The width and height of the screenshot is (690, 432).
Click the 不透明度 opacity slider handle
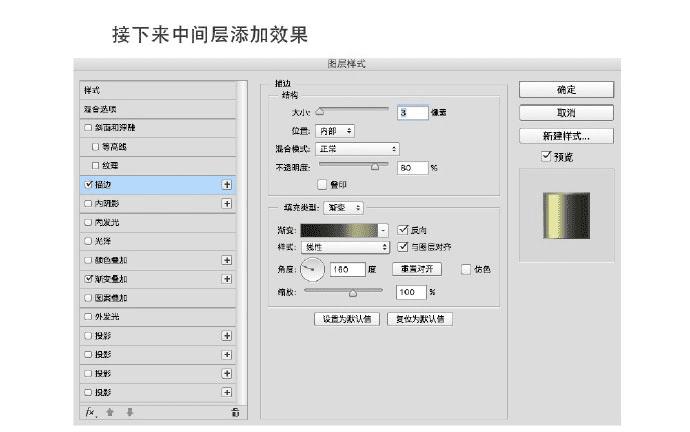click(375, 167)
